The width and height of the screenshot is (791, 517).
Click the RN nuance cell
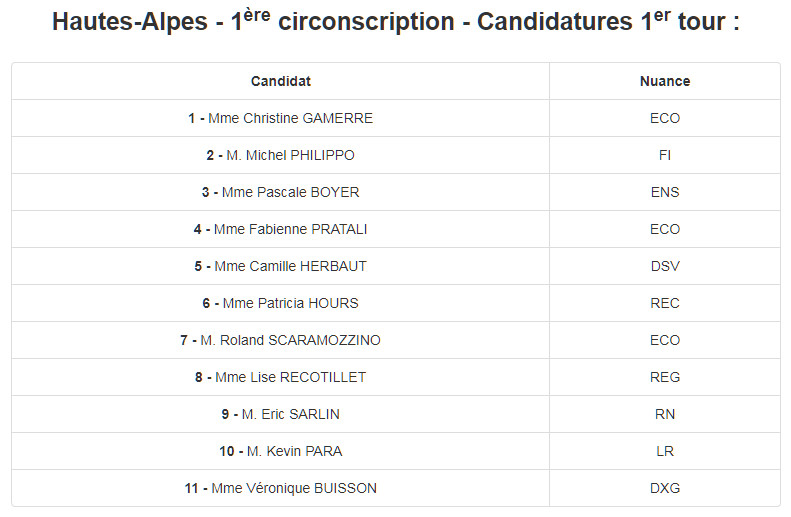click(665, 414)
